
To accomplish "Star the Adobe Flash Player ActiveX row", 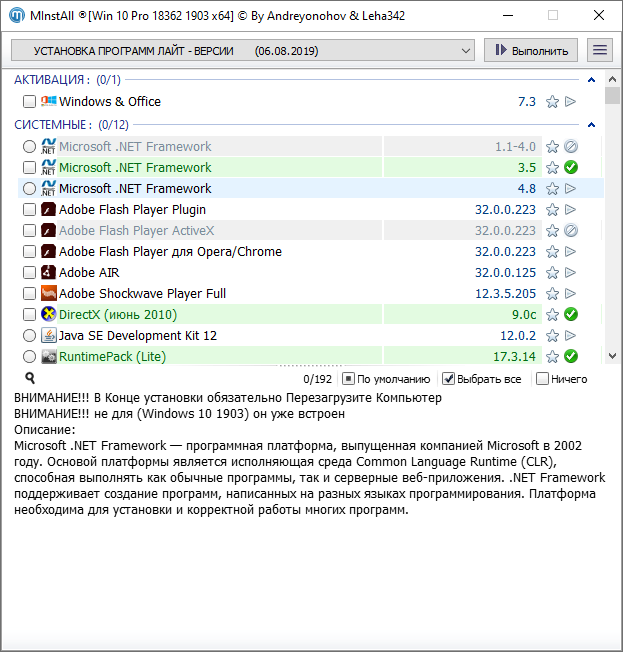I will point(552,230).
